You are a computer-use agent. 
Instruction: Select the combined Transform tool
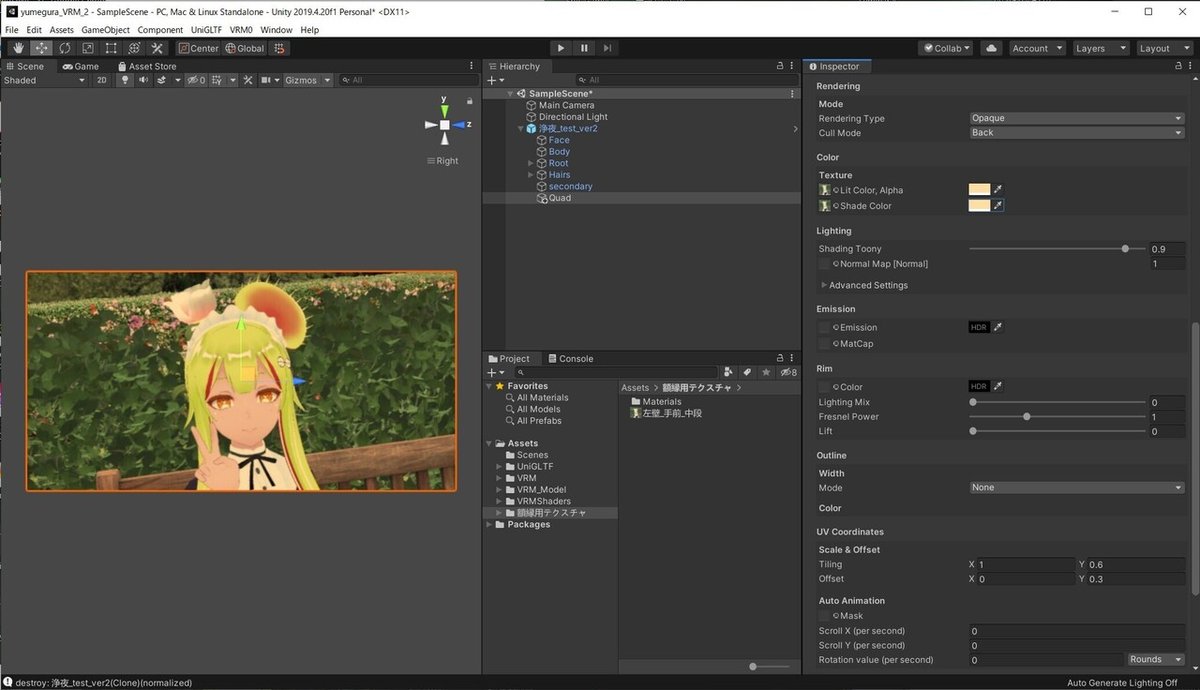(133, 48)
